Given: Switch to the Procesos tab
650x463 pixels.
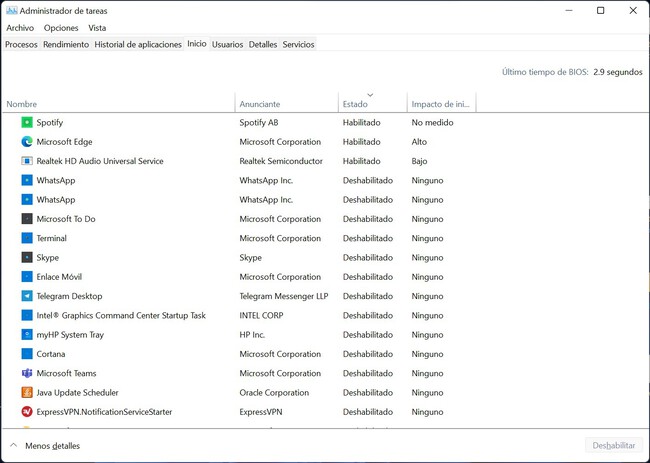Looking at the screenshot, I should (x=21, y=44).
